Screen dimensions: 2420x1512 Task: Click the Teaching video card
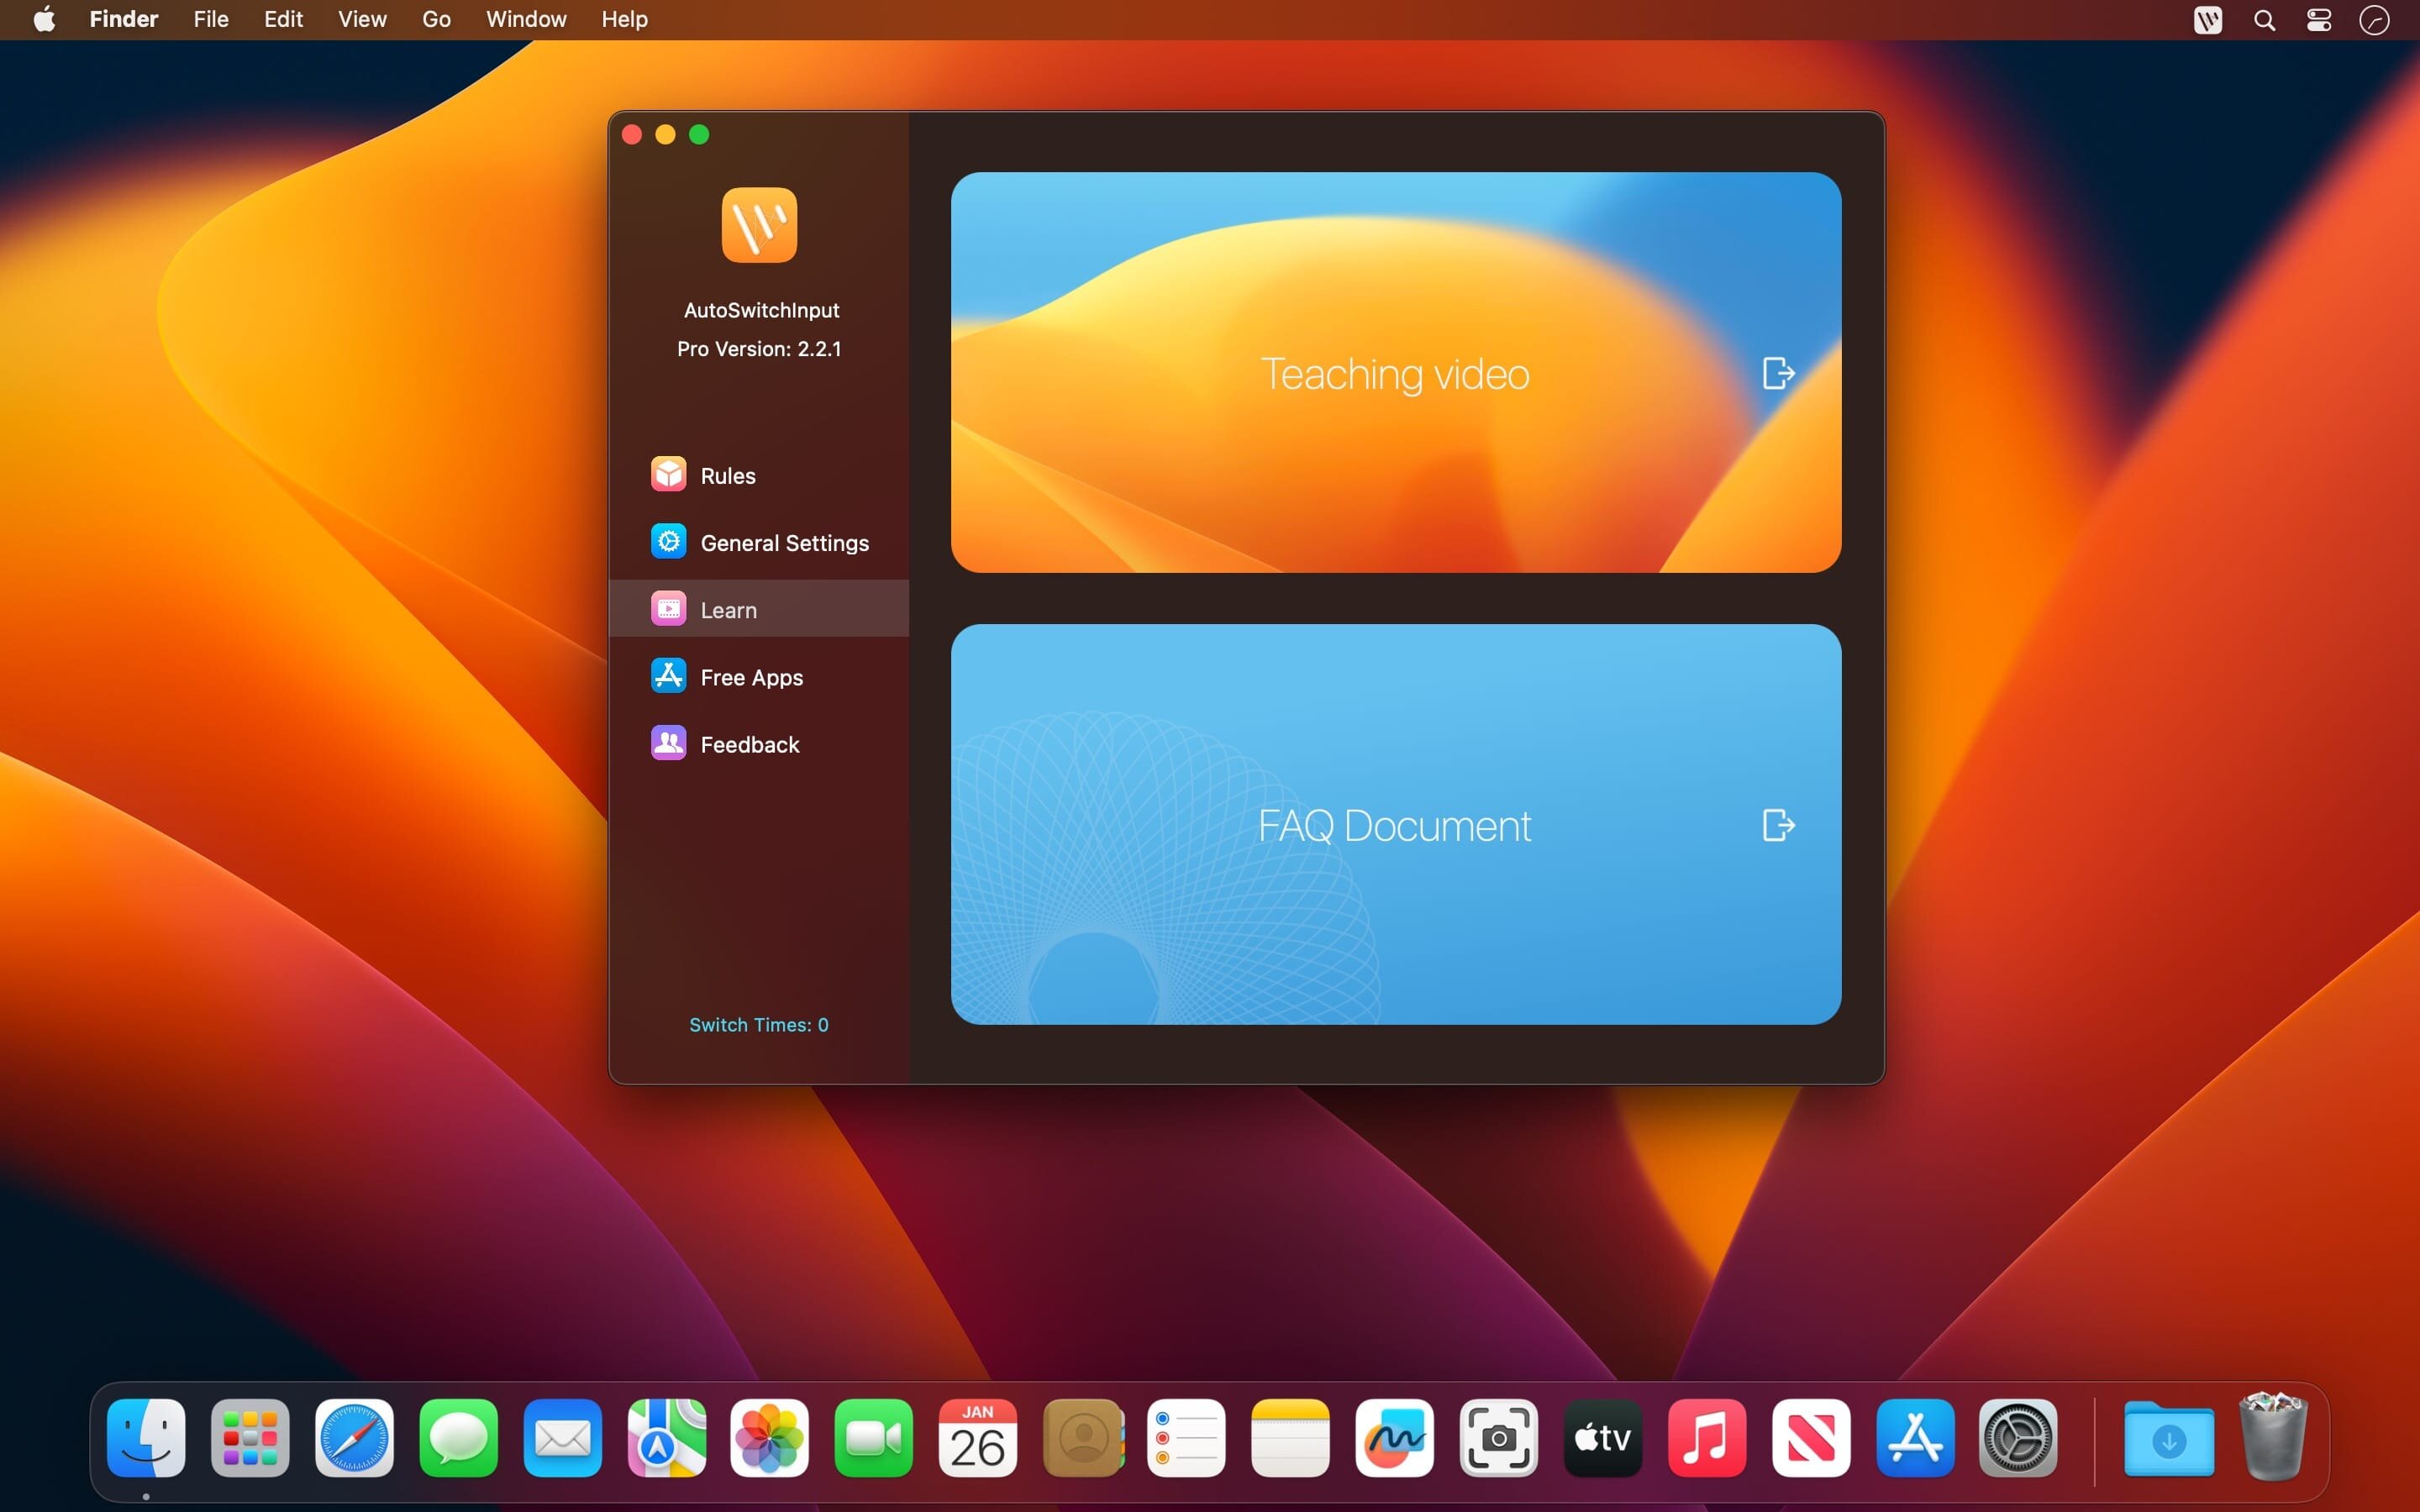[1394, 373]
